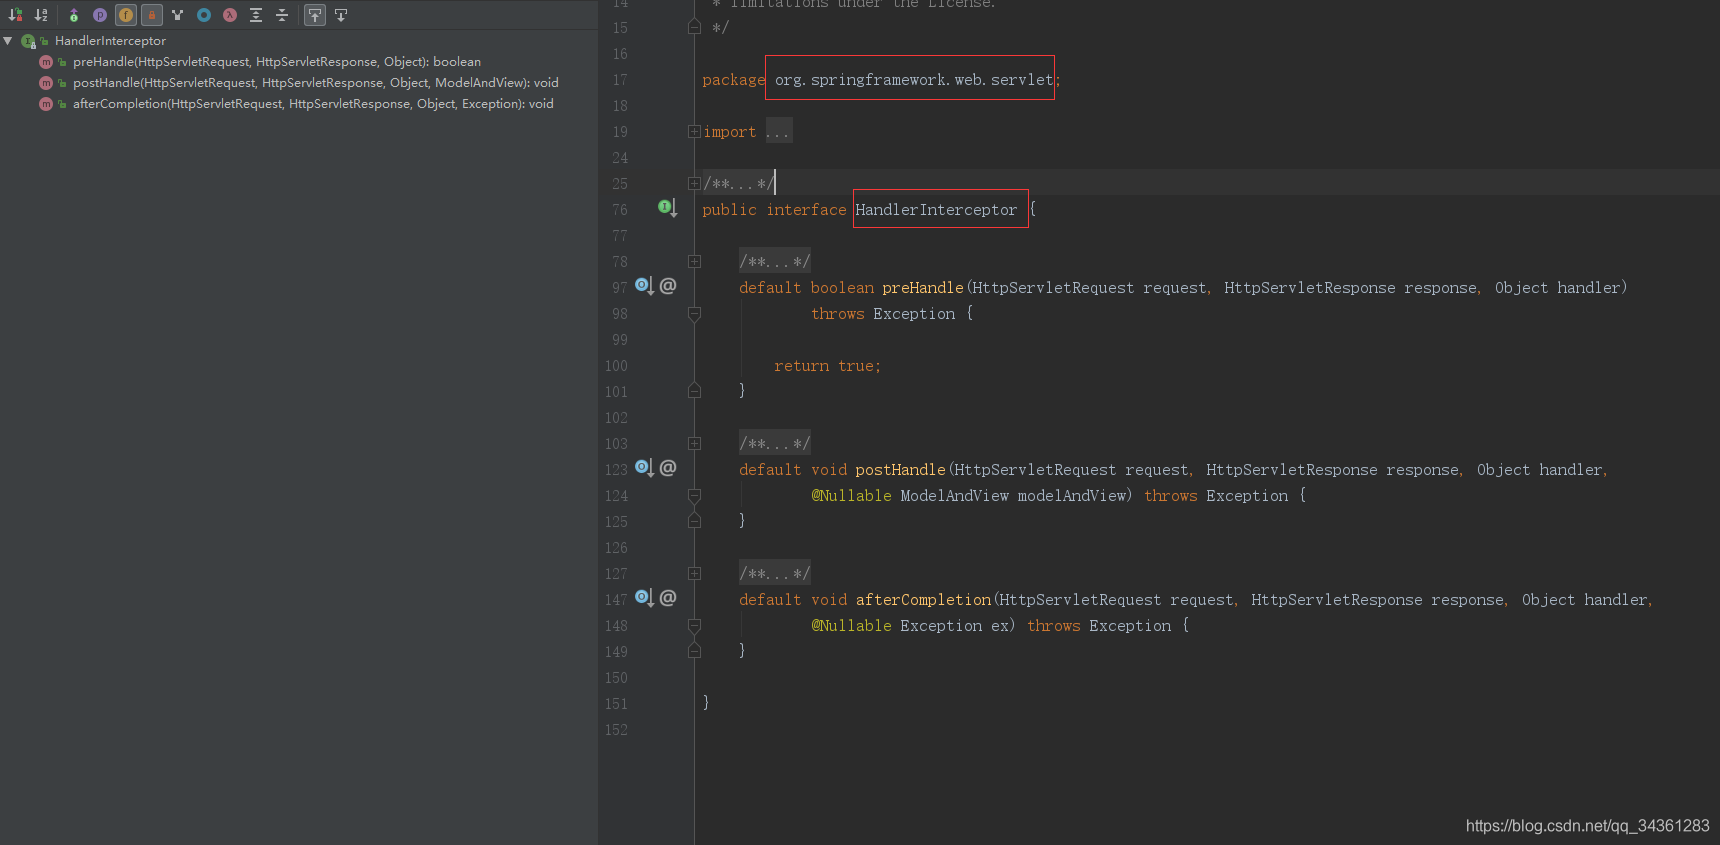1720x845 pixels.
Task: Collapse afterCompletion fold marker at line 148
Action: [x=694, y=625]
